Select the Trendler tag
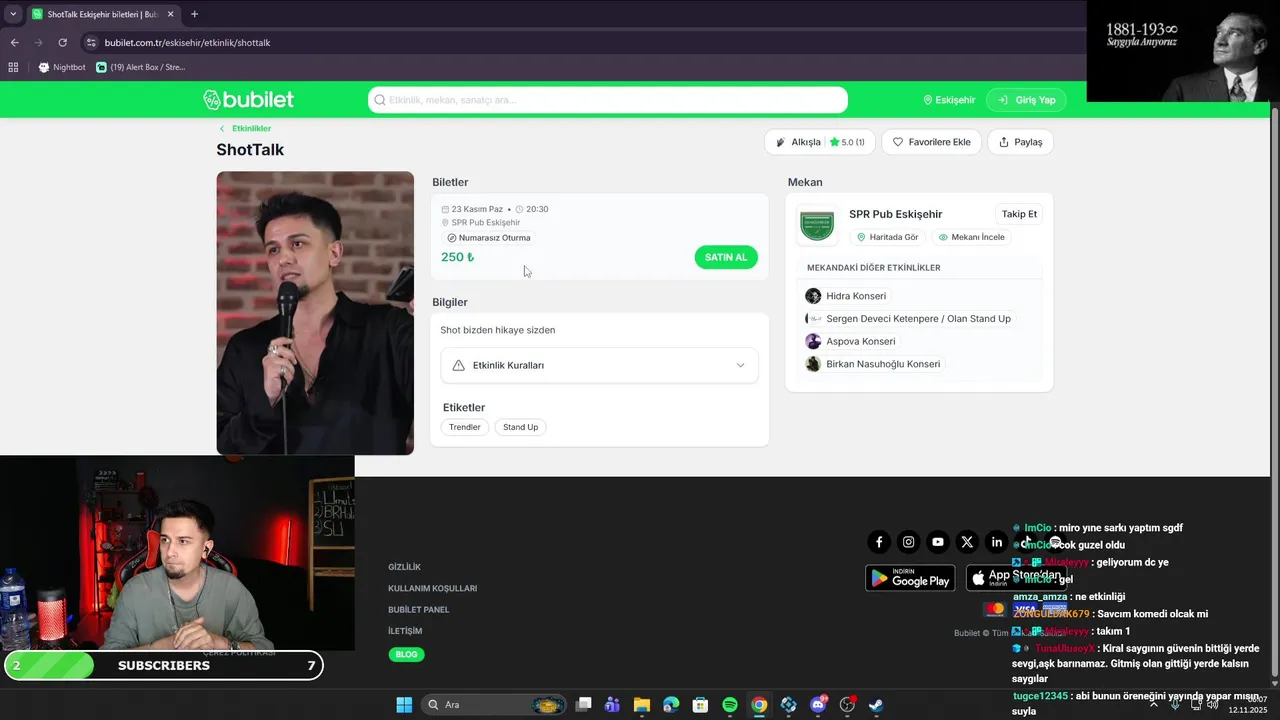 tap(465, 427)
